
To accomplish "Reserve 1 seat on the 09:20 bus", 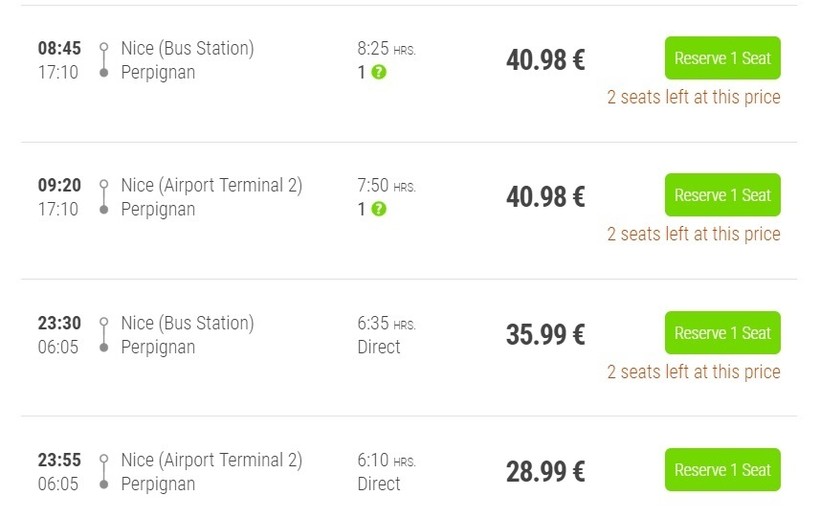I will [722, 195].
